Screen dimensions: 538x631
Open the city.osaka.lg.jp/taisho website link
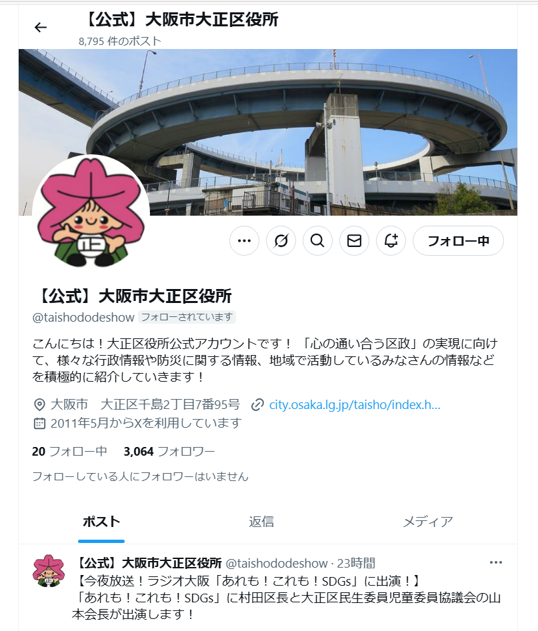355,404
